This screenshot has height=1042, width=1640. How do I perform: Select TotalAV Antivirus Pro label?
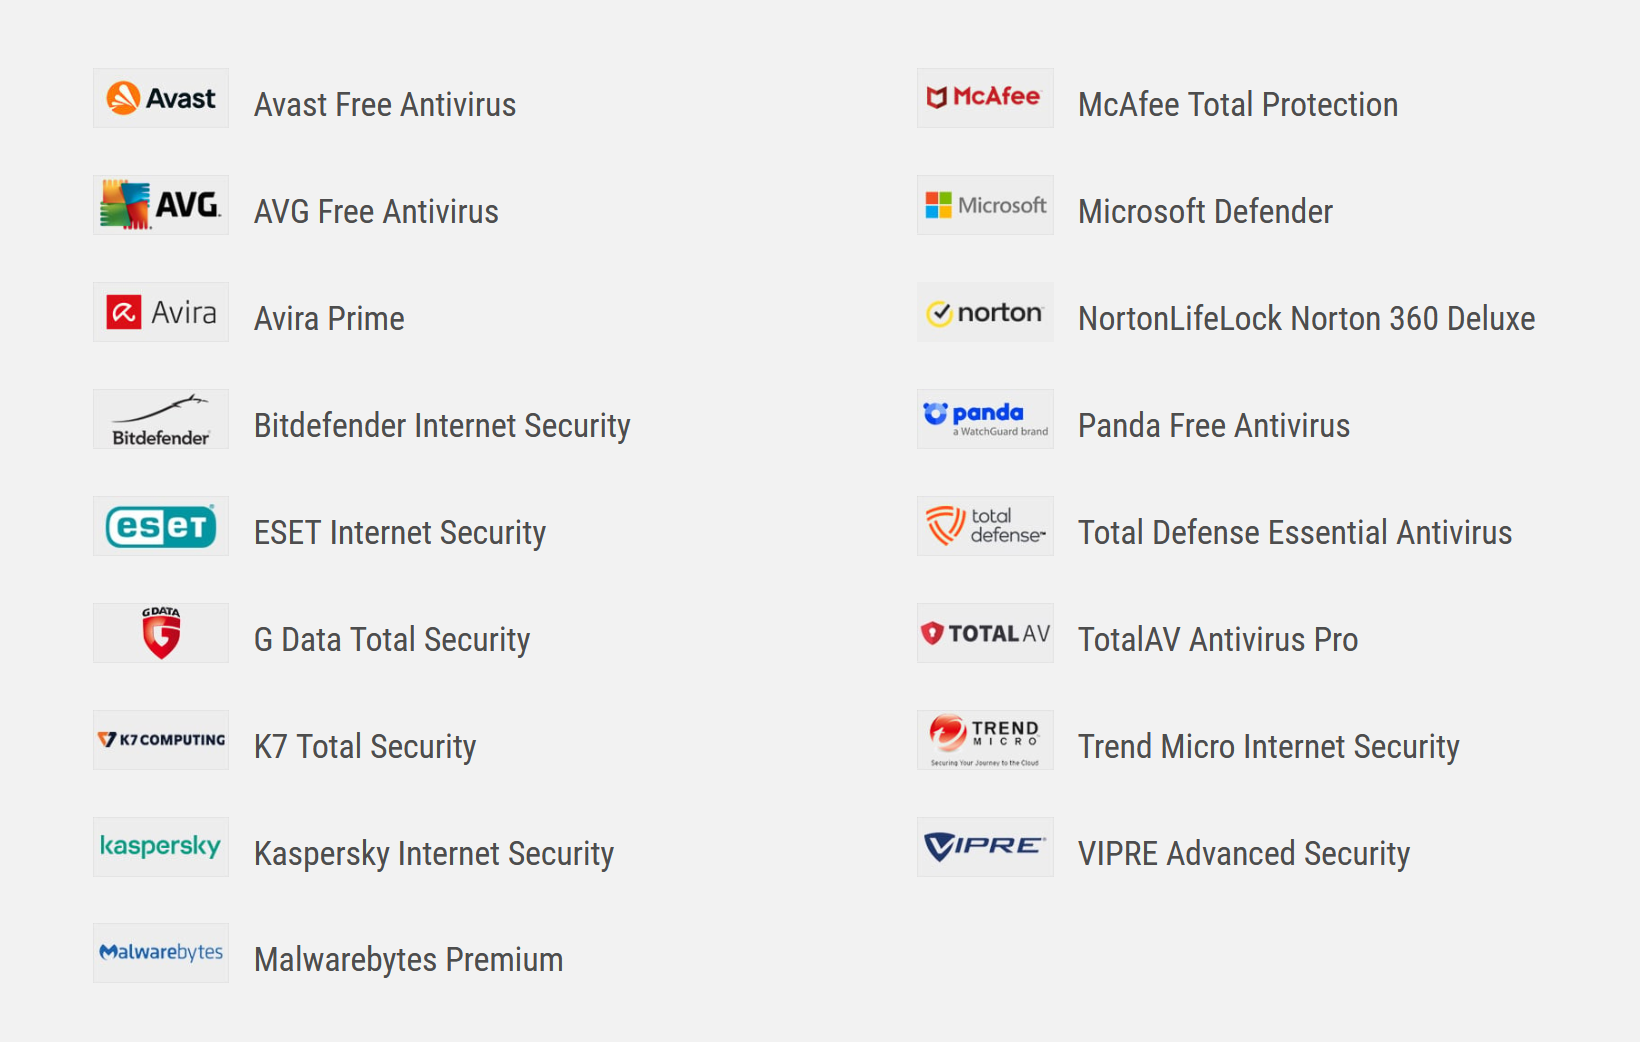coord(1217,640)
